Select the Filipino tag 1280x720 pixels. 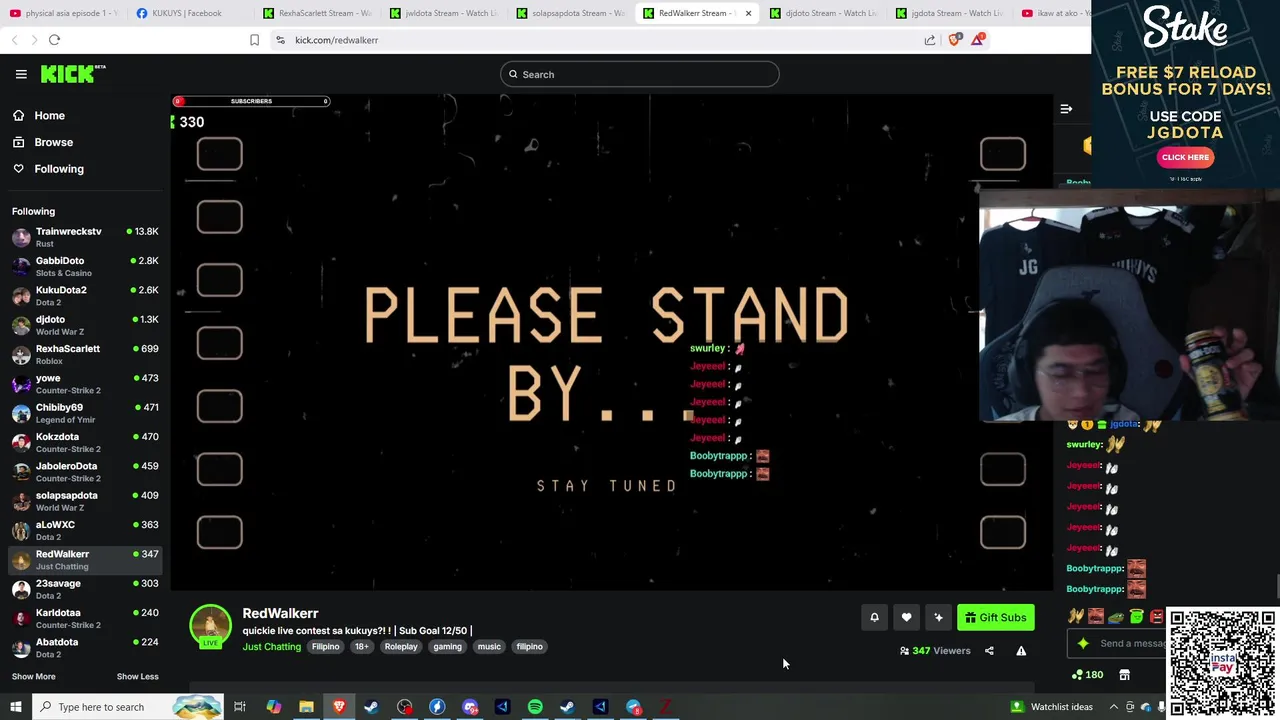pyautogui.click(x=325, y=647)
